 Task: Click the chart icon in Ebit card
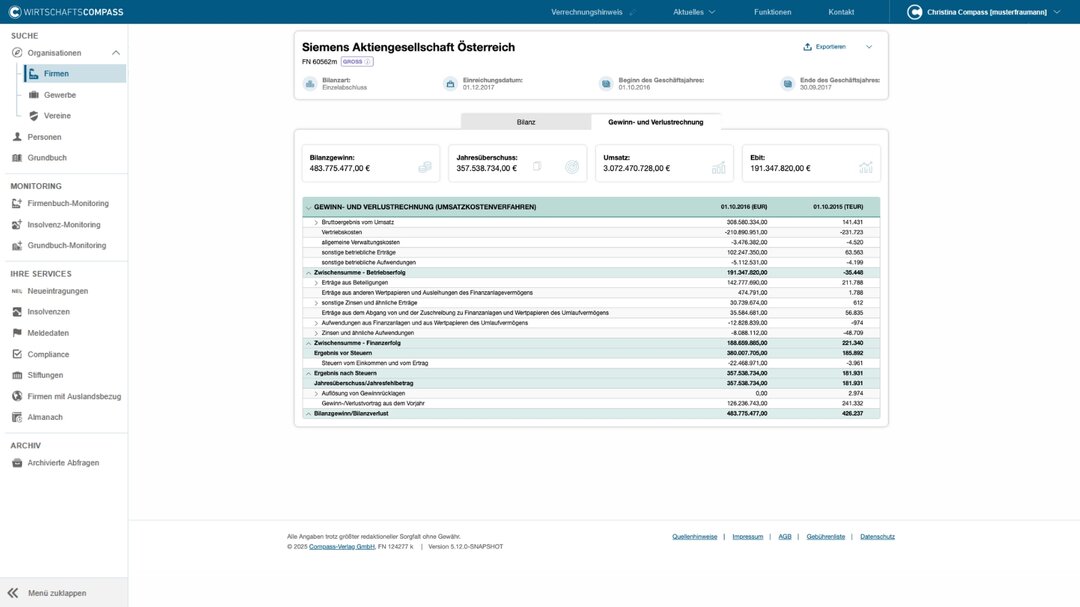pyautogui.click(x=866, y=167)
